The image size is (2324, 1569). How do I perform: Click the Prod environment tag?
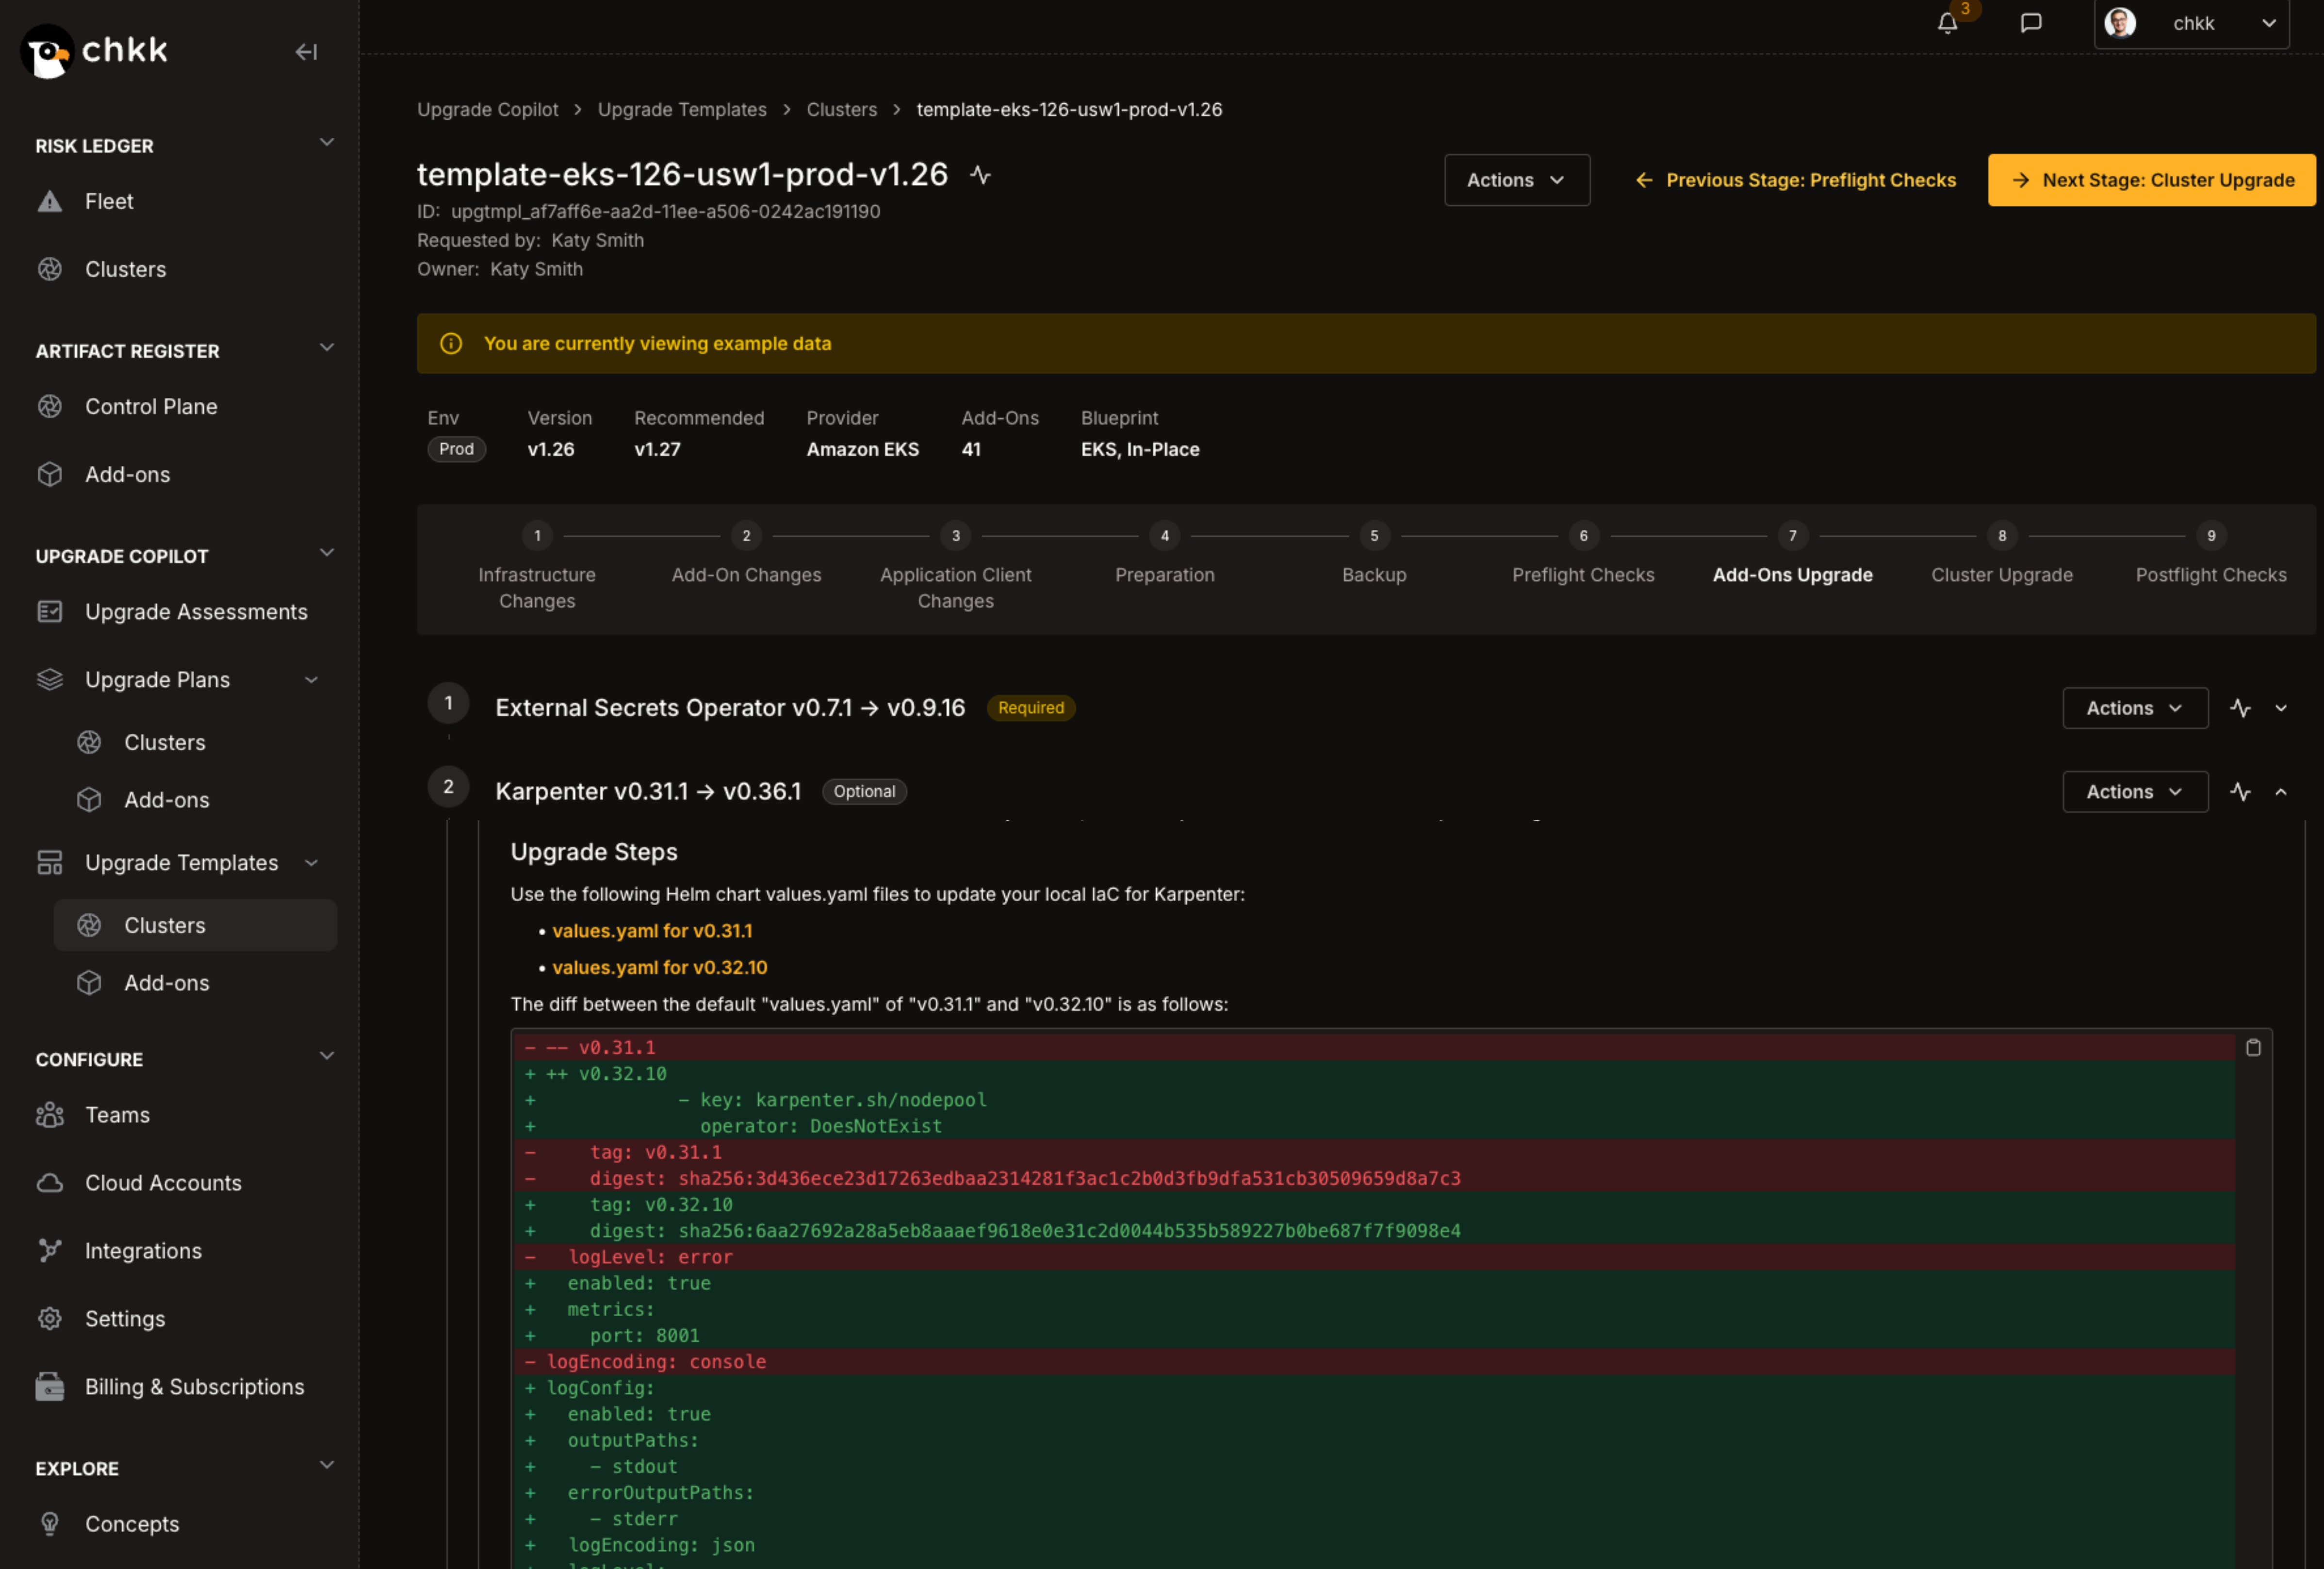pos(456,449)
